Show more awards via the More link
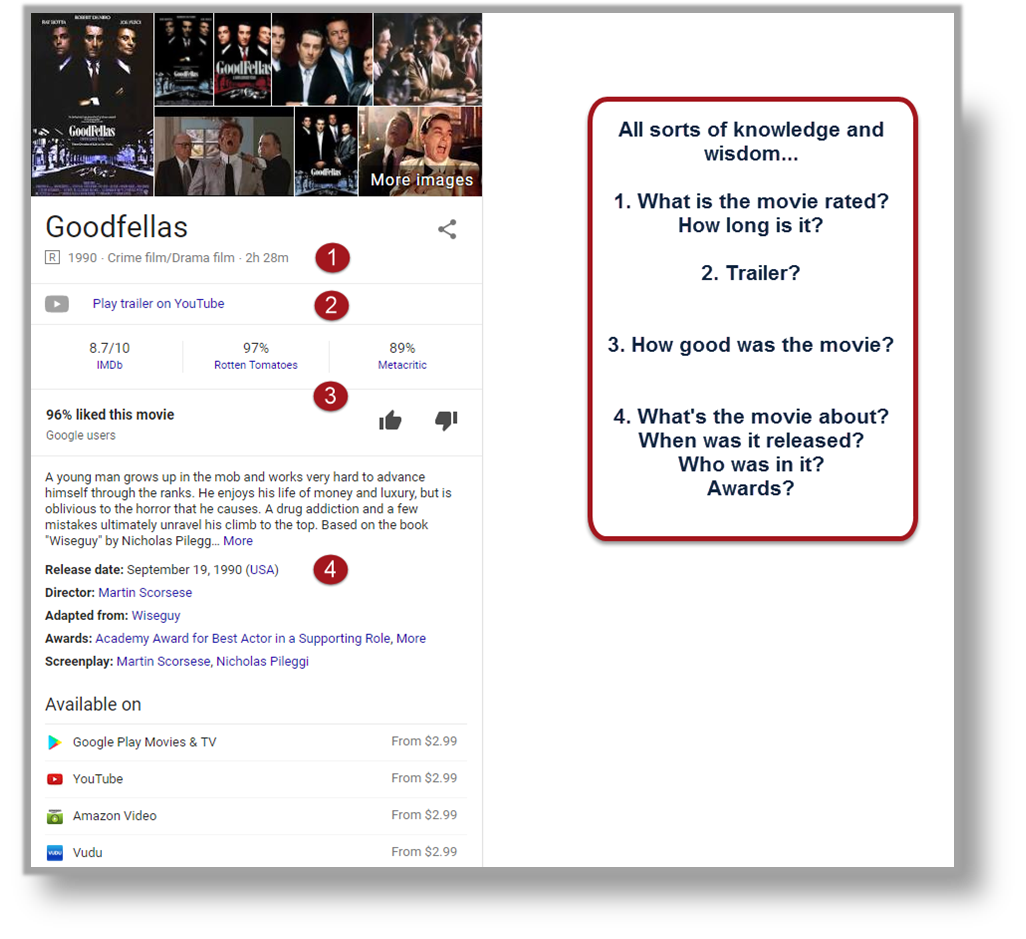1026x939 pixels. pyautogui.click(x=411, y=639)
